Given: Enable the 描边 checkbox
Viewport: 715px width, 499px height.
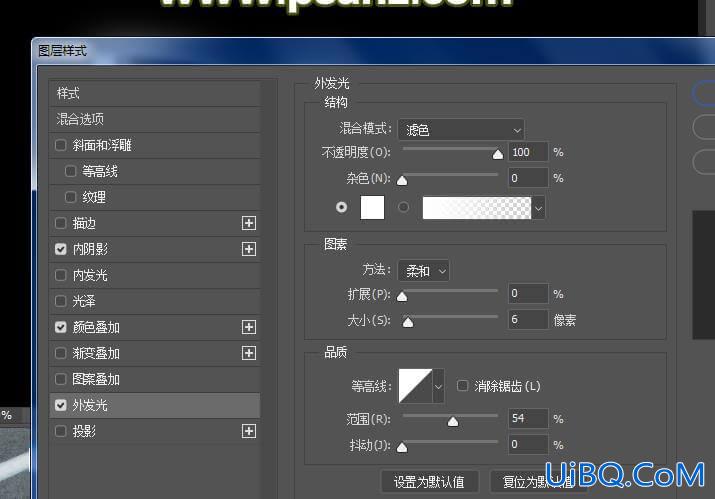Looking at the screenshot, I should 61,223.
